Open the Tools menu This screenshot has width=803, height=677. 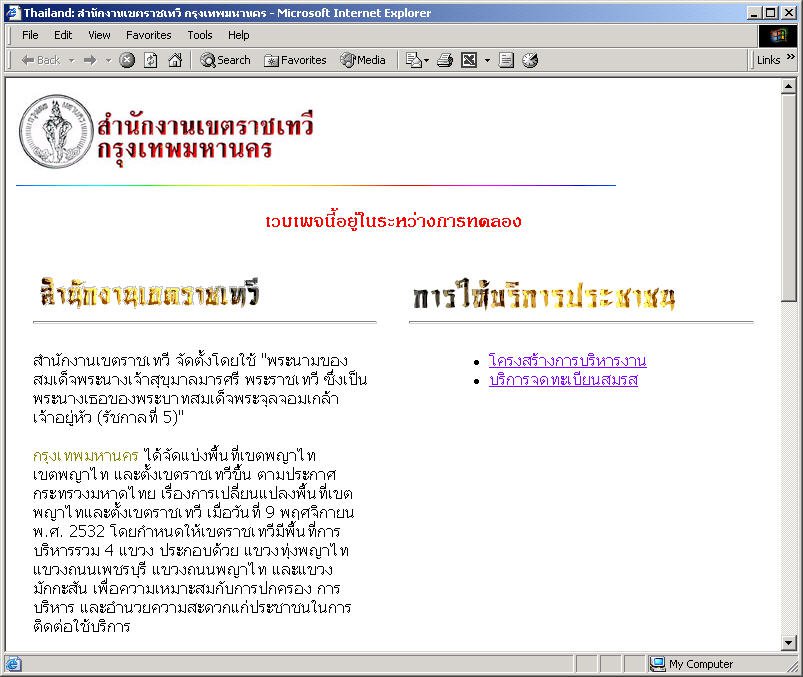pyautogui.click(x=200, y=35)
